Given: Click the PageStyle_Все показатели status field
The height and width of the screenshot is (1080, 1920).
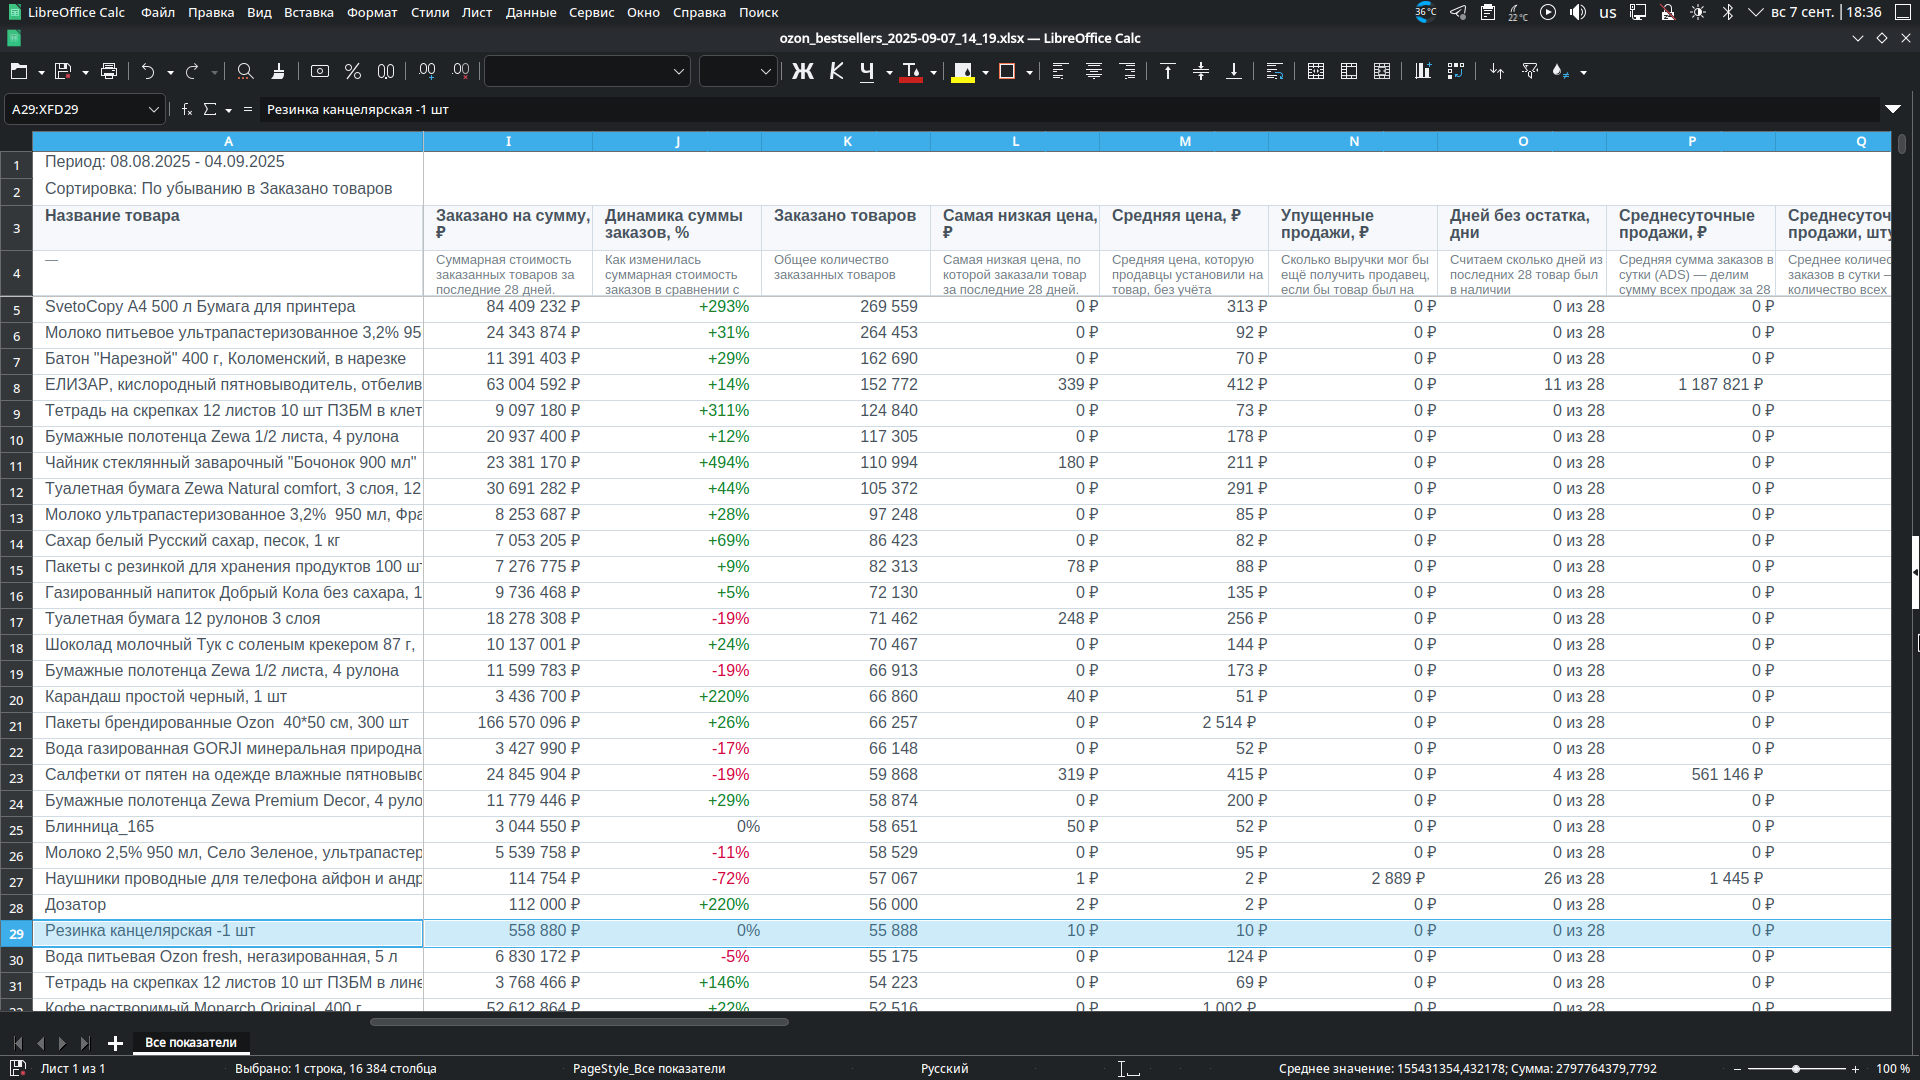Looking at the screenshot, I should click(x=649, y=1068).
